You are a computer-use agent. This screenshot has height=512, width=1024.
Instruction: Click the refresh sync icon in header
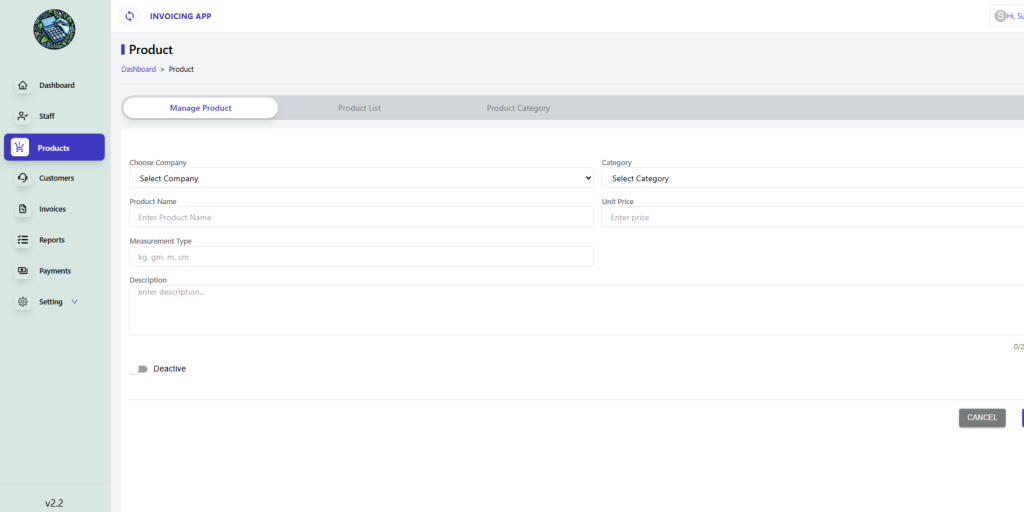[129, 16]
